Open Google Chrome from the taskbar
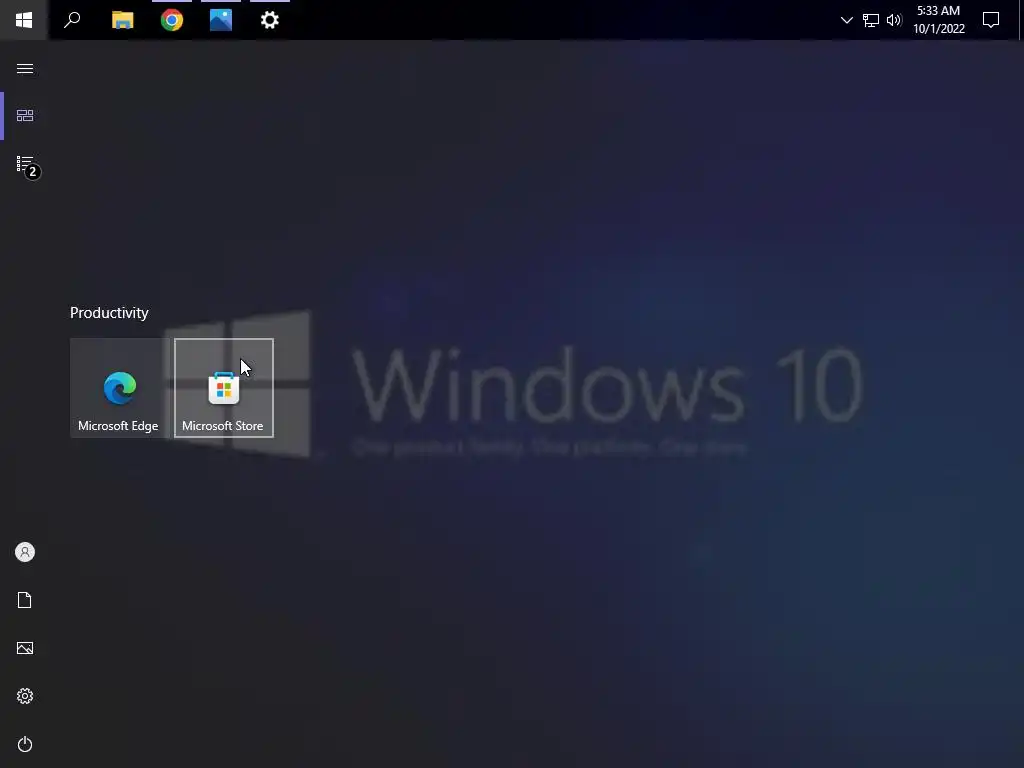This screenshot has width=1024, height=768. [172, 20]
